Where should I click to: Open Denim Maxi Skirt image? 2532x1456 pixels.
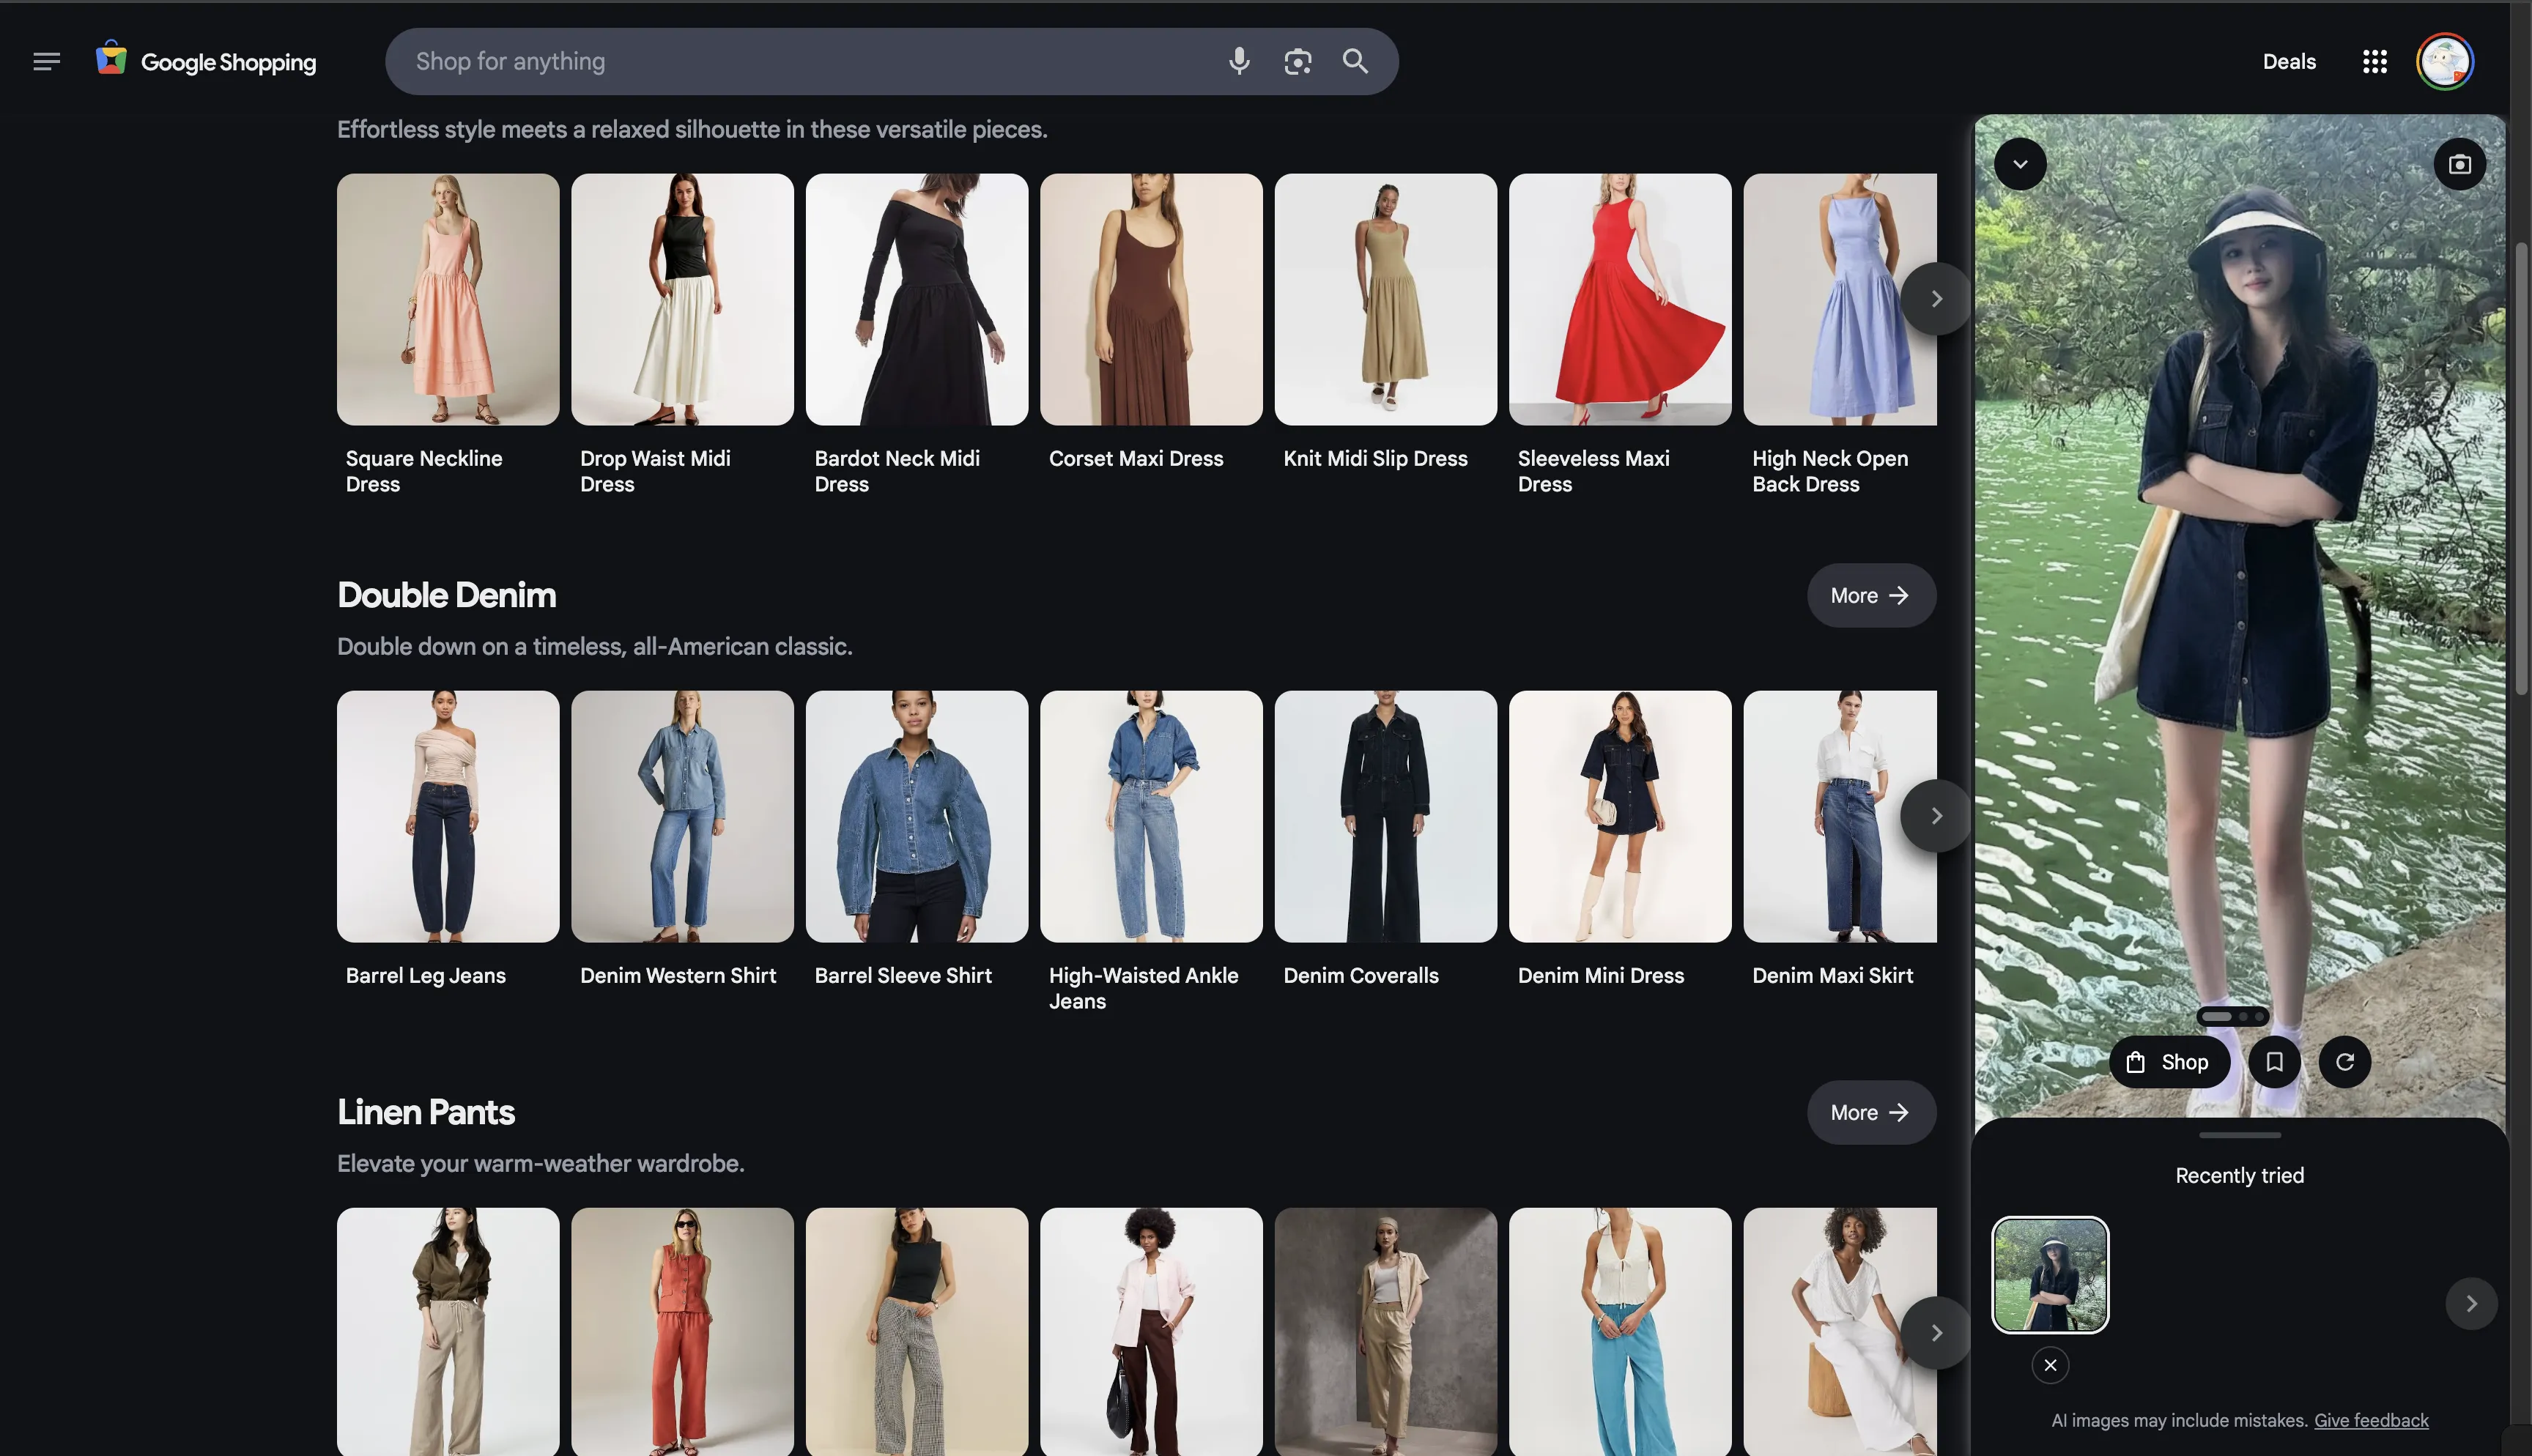click(x=1840, y=817)
